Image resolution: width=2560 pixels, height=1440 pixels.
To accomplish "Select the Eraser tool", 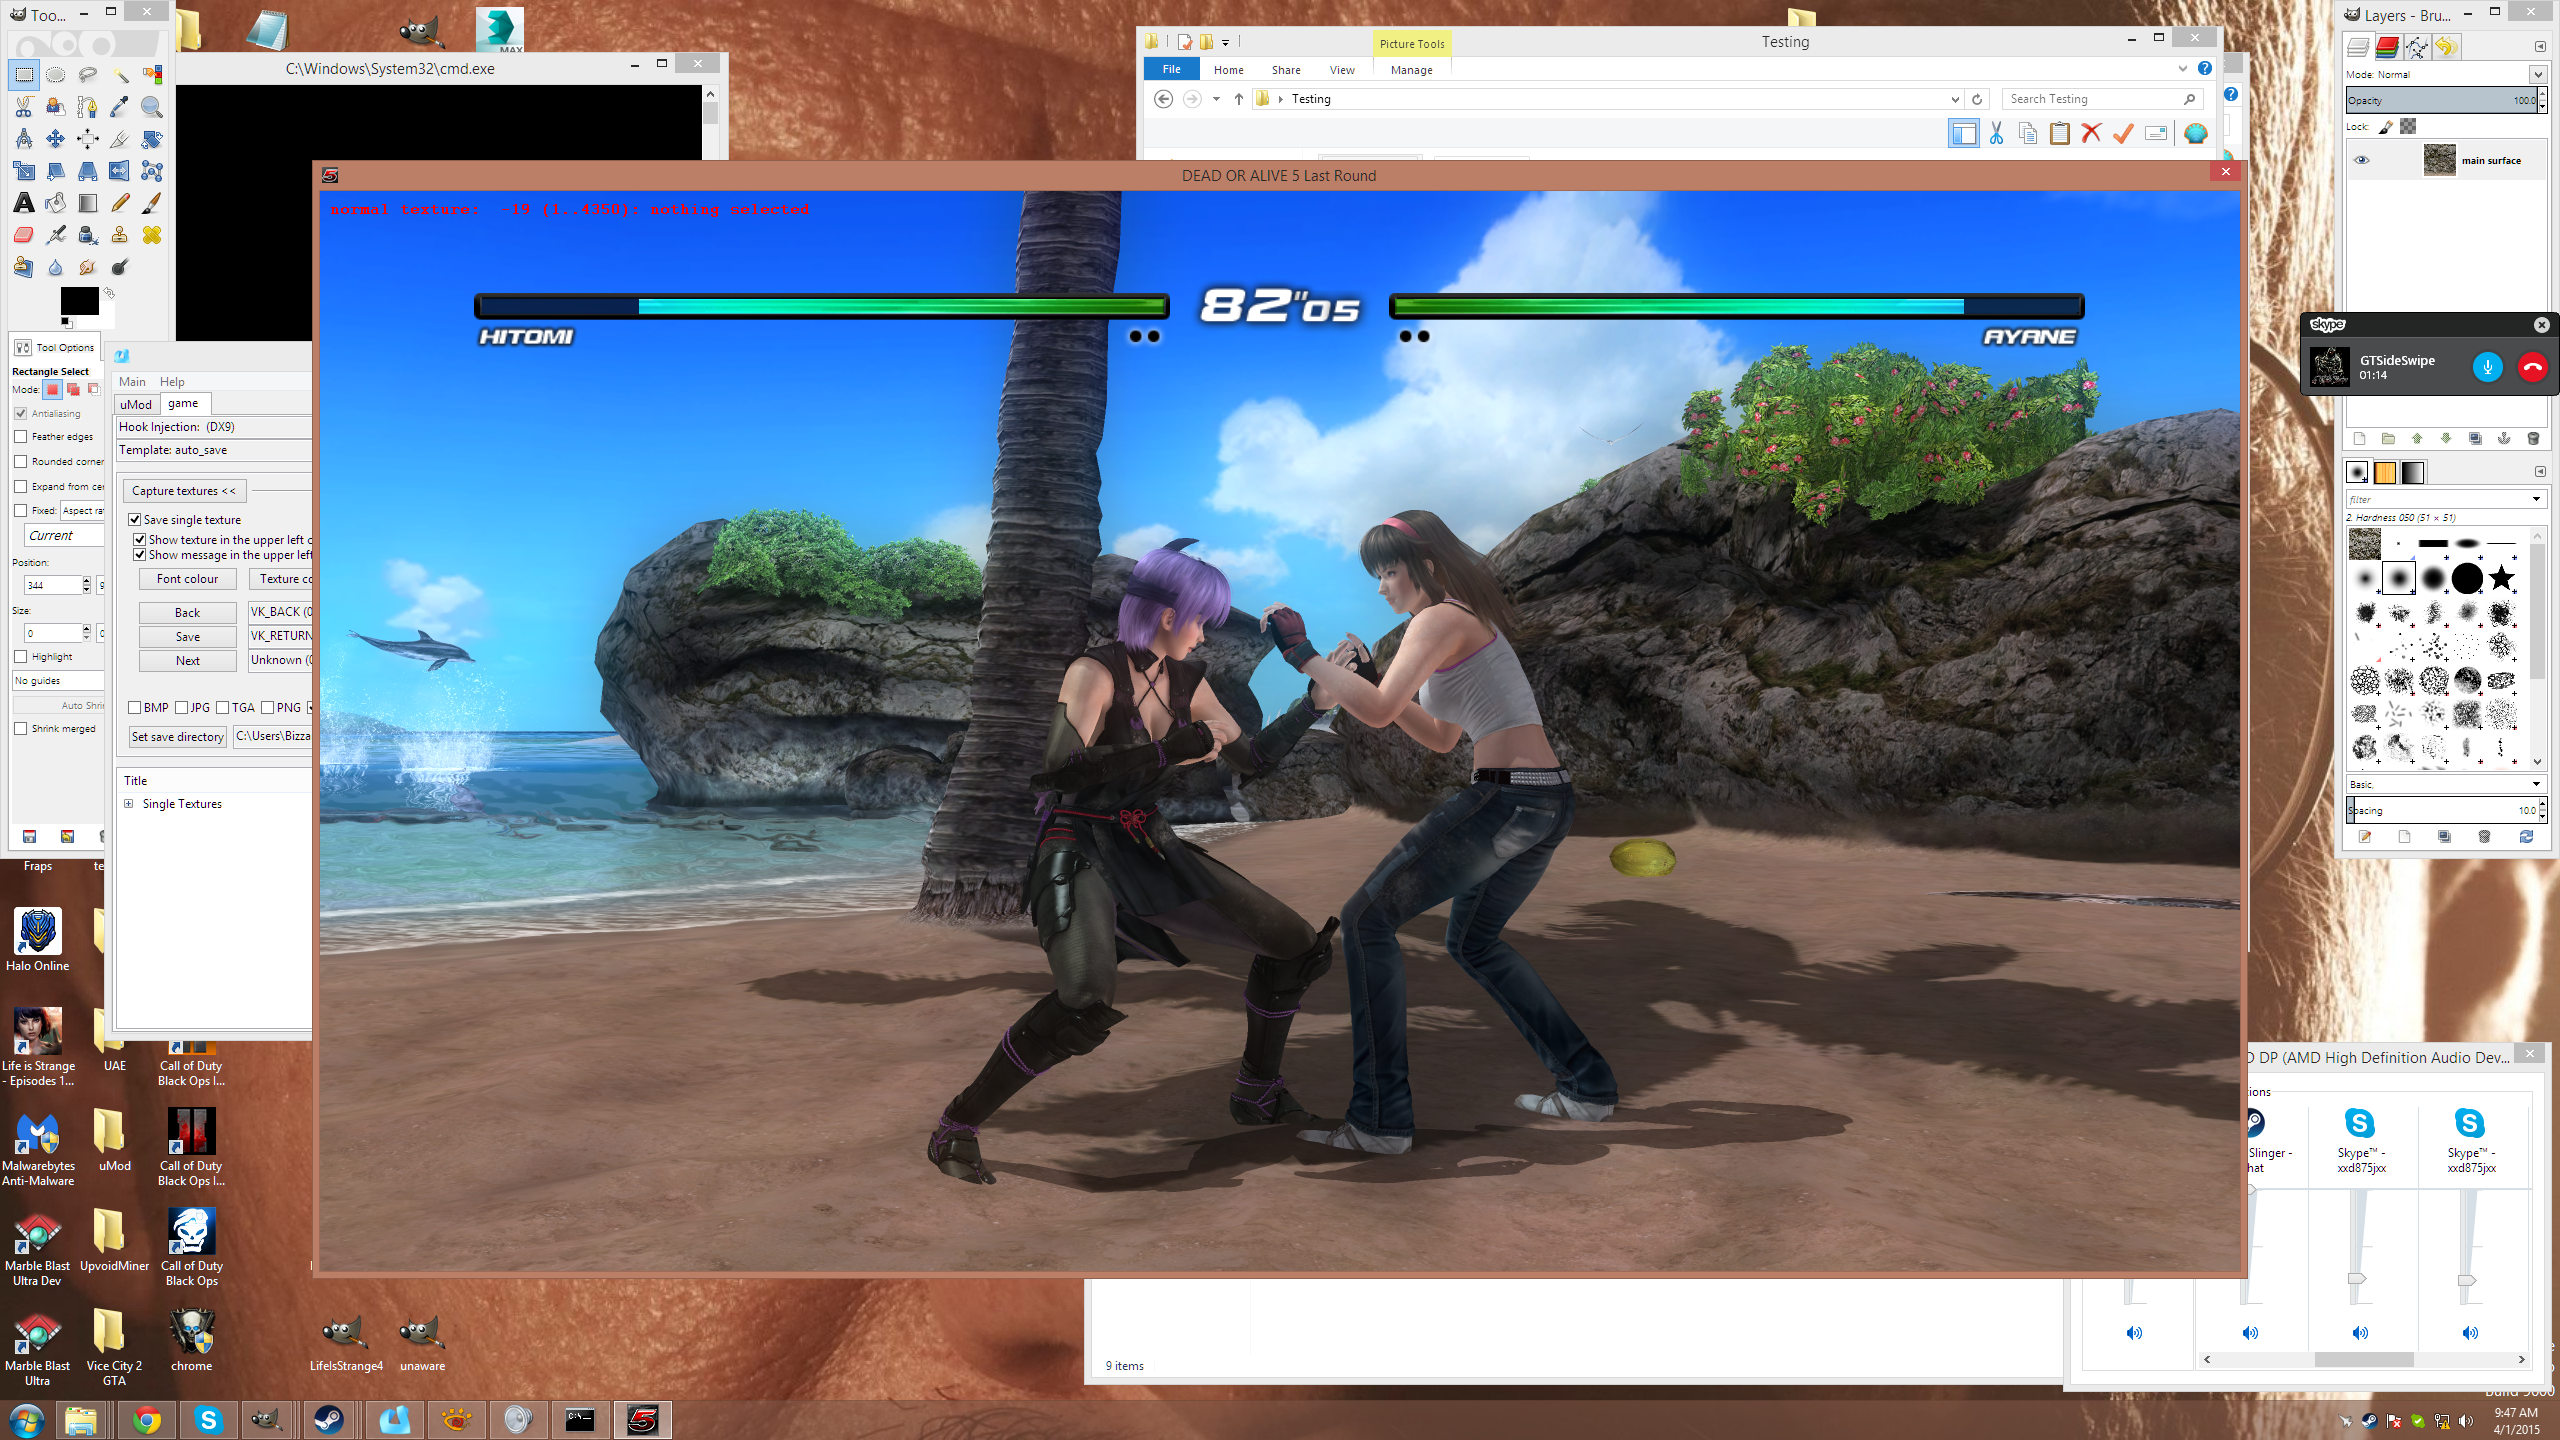I will (24, 235).
